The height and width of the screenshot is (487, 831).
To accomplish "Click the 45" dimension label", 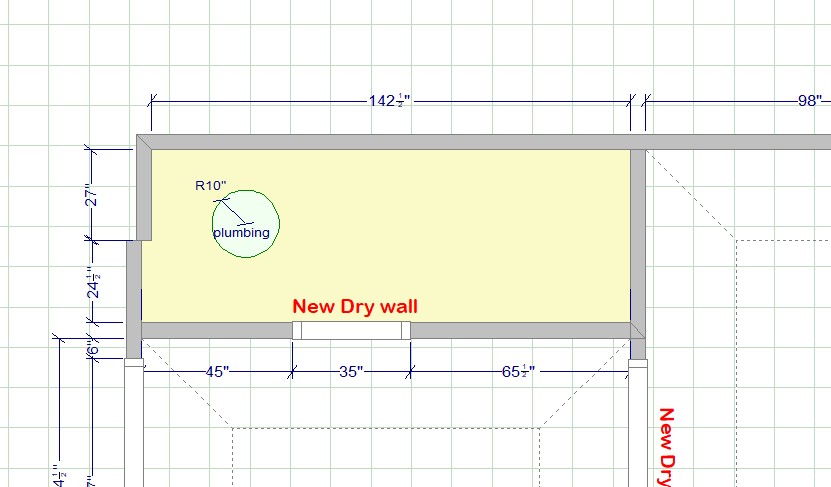I will (215, 371).
